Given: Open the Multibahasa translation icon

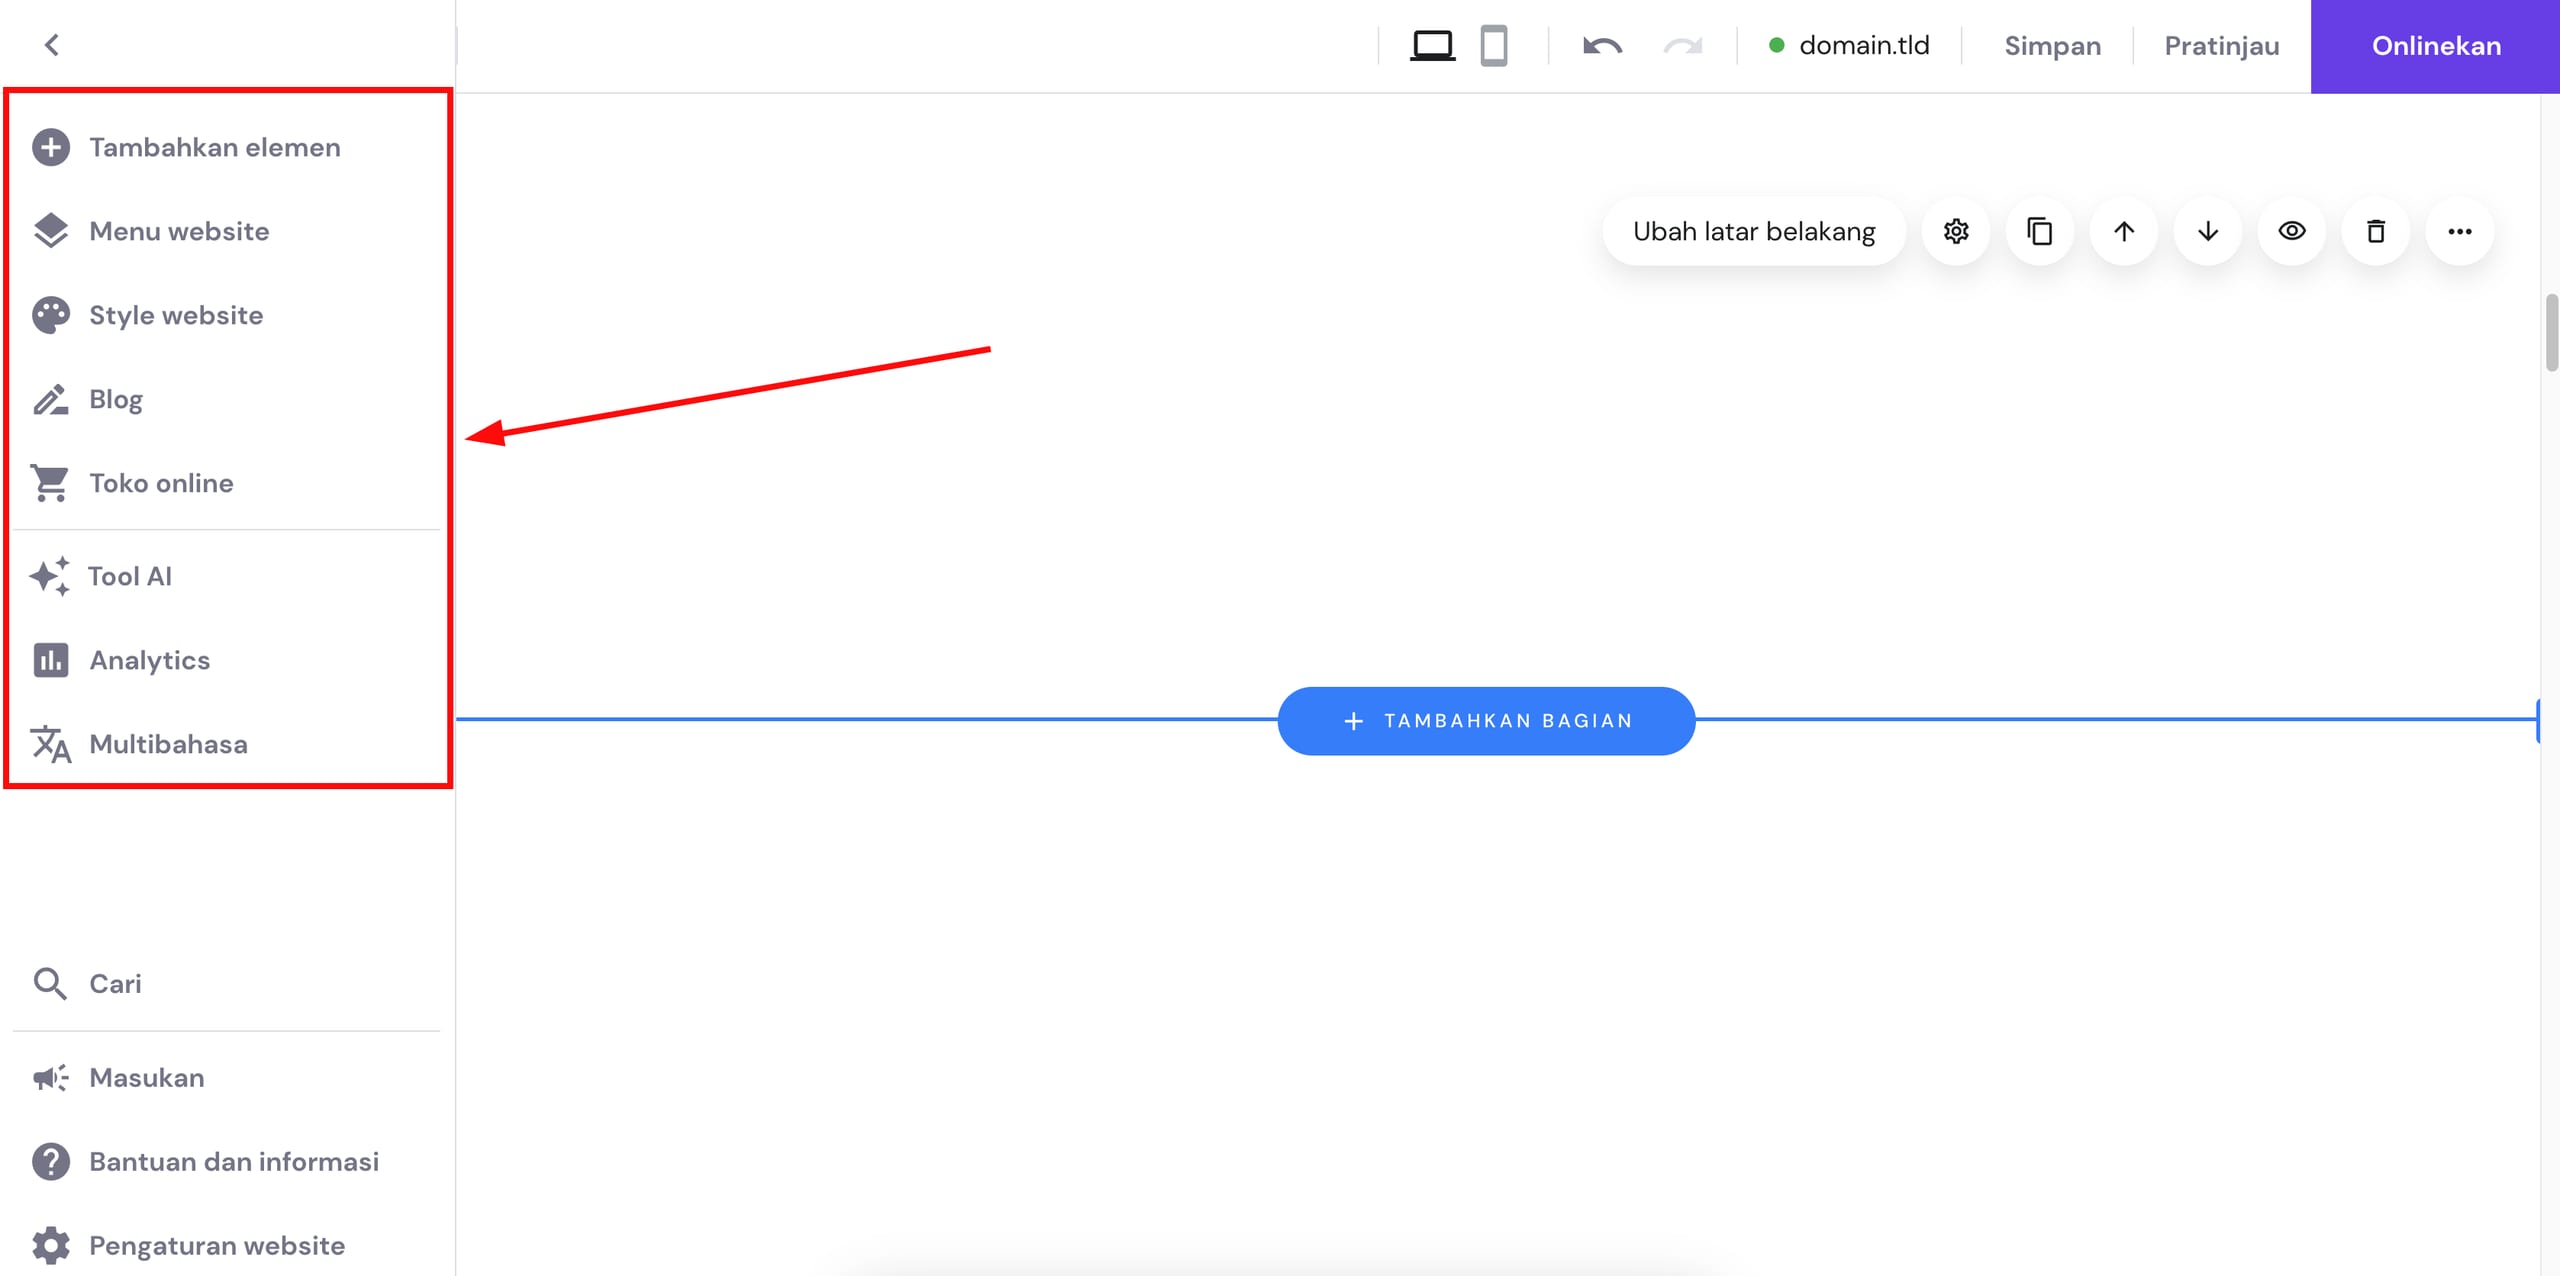Looking at the screenshot, I should pos(51,744).
